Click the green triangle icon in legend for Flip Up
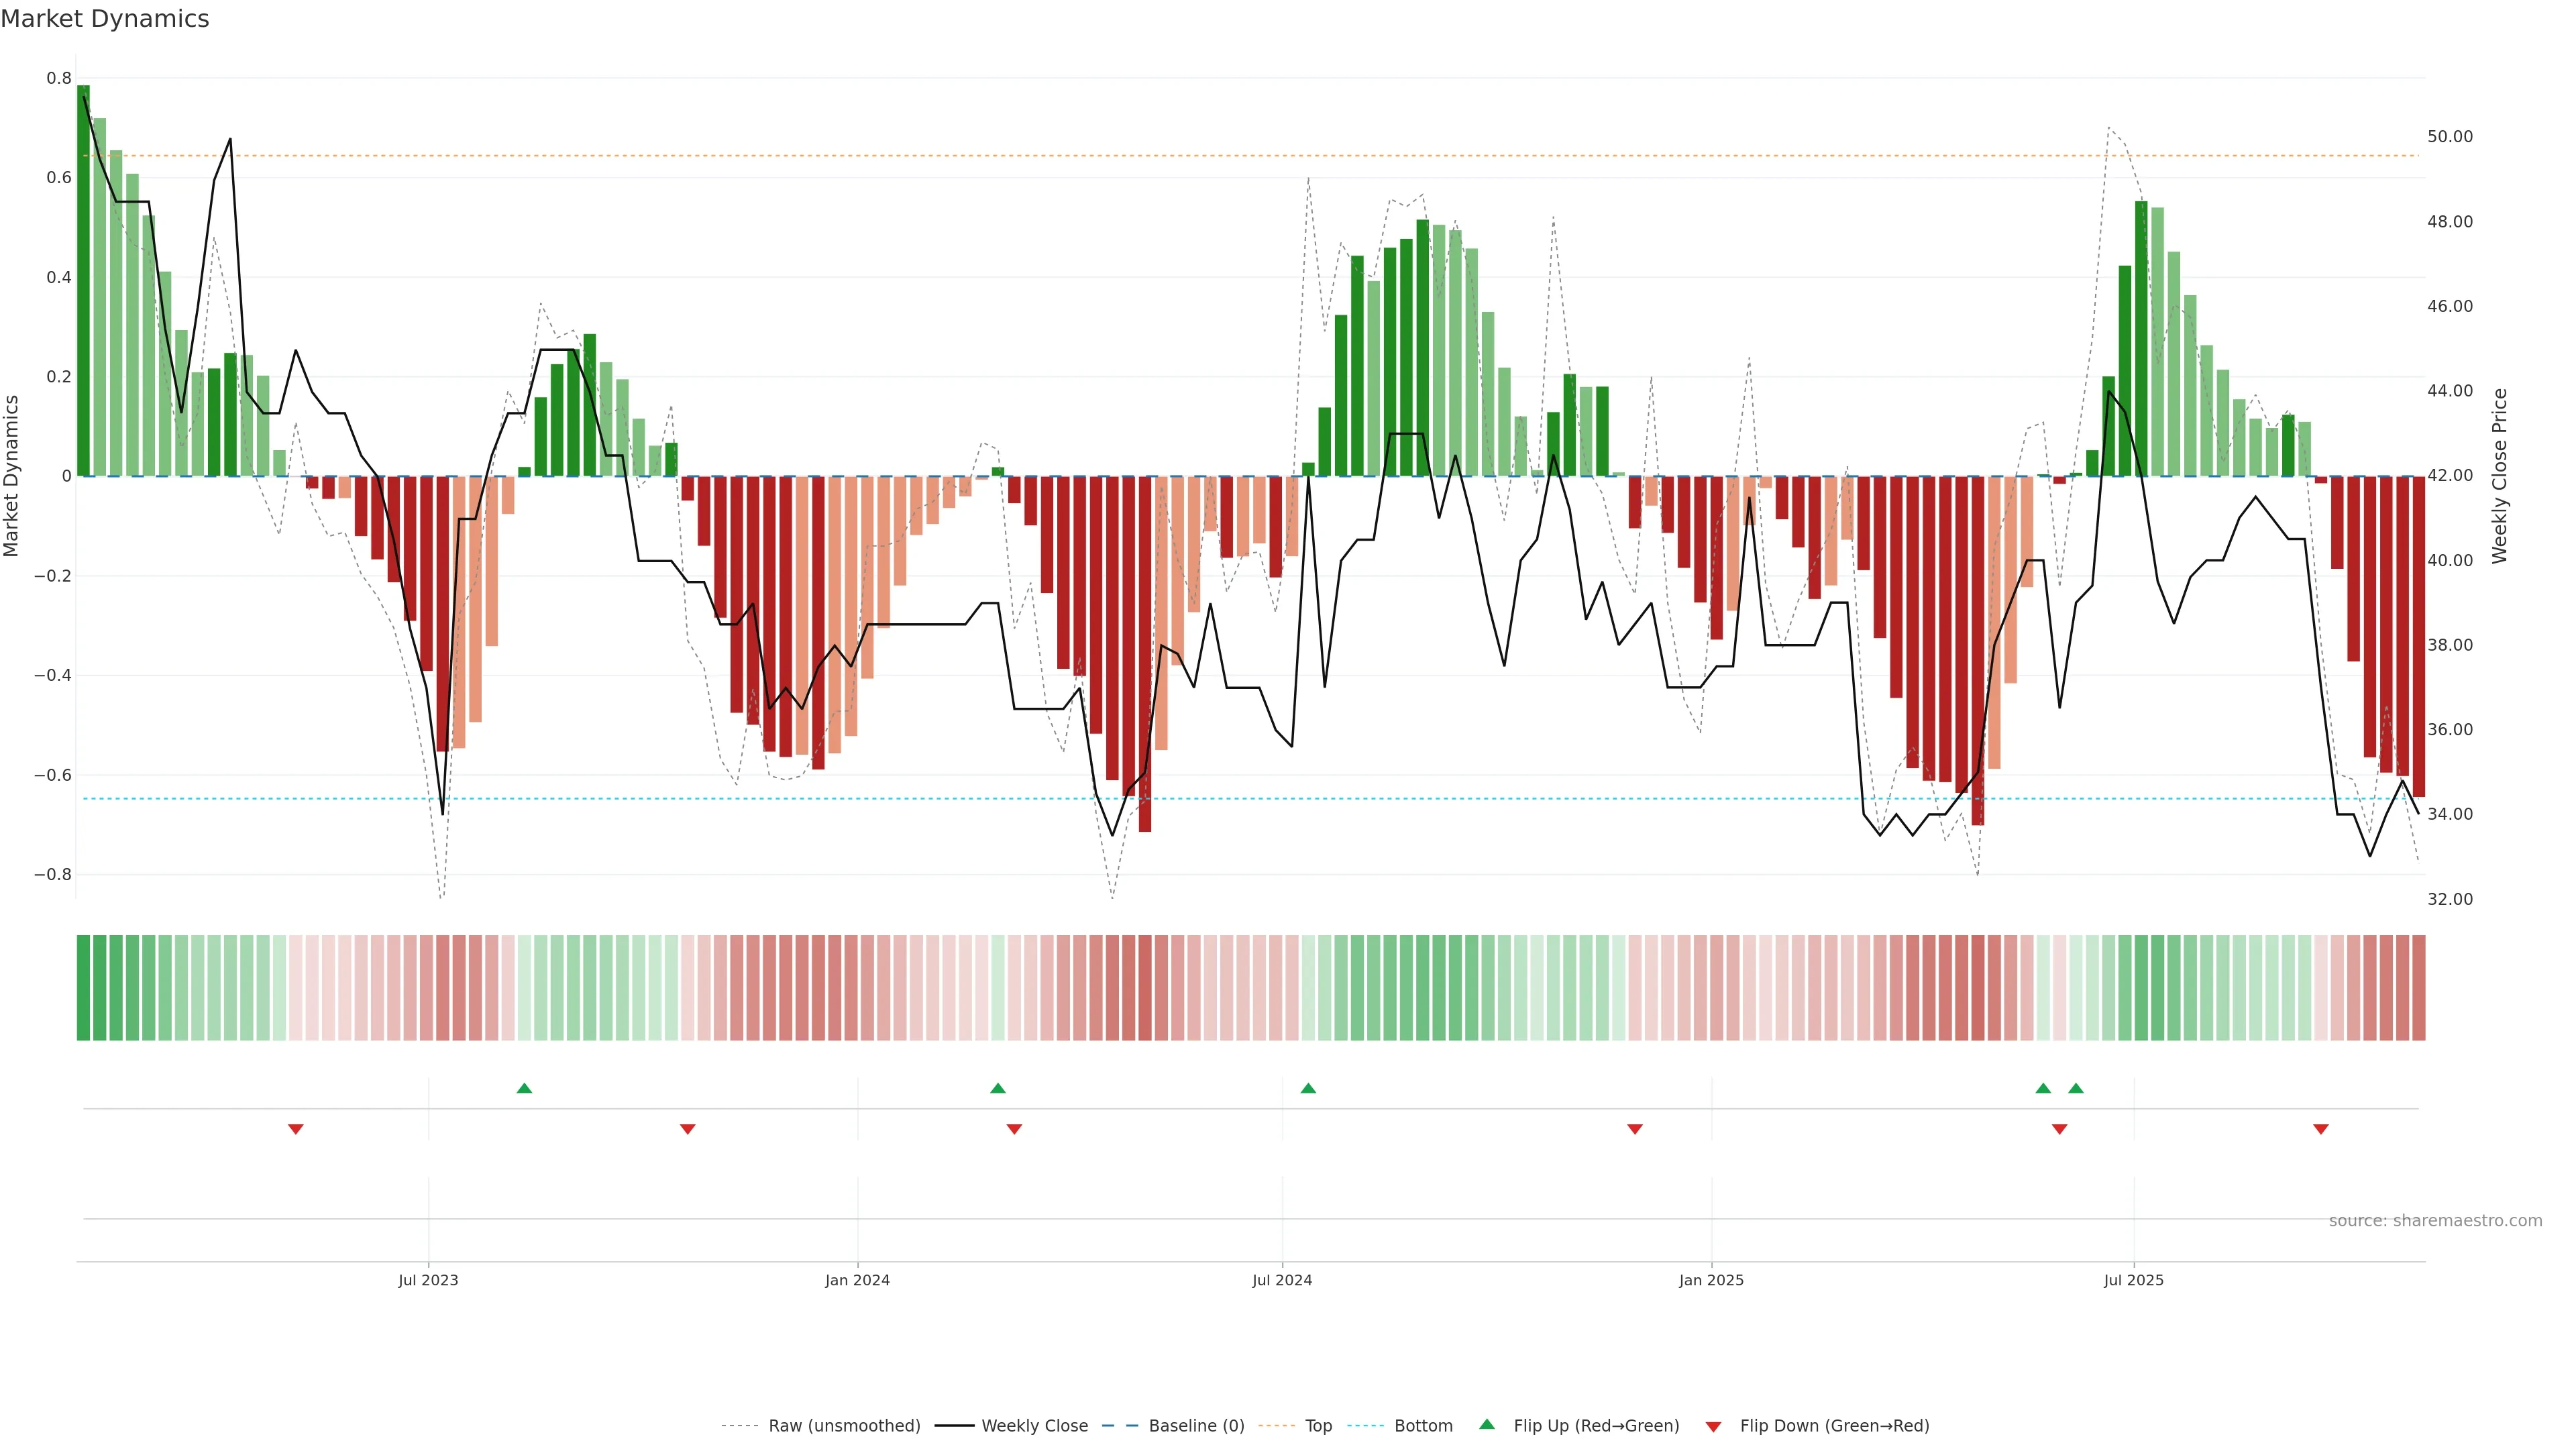Image resolution: width=2576 pixels, height=1449 pixels. click(1487, 1425)
